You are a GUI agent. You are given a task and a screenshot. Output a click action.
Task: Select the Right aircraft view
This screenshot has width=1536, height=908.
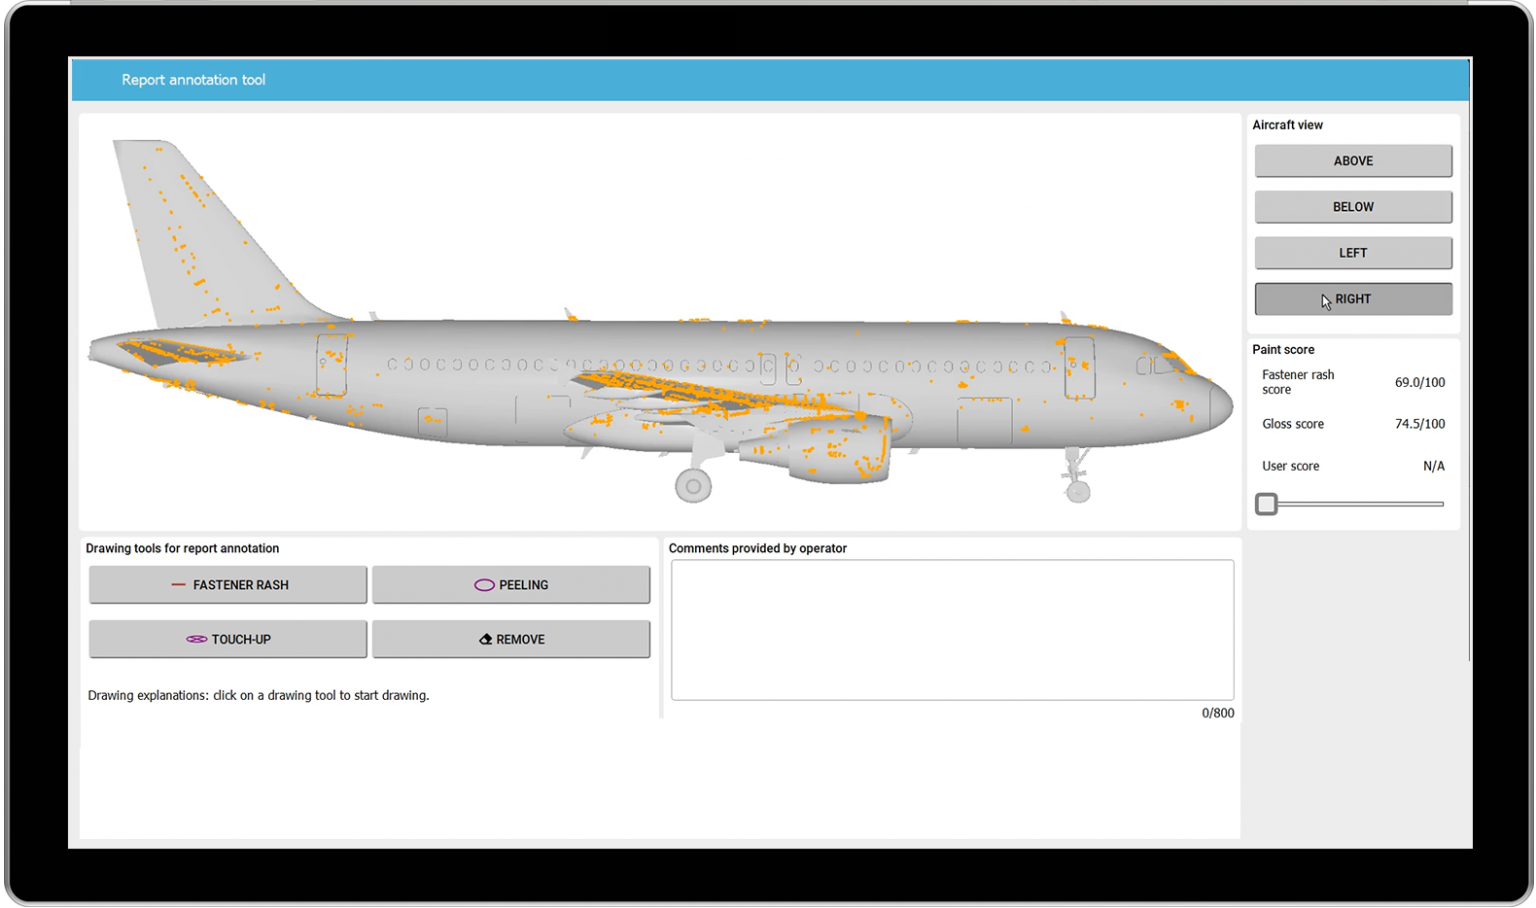(1353, 299)
